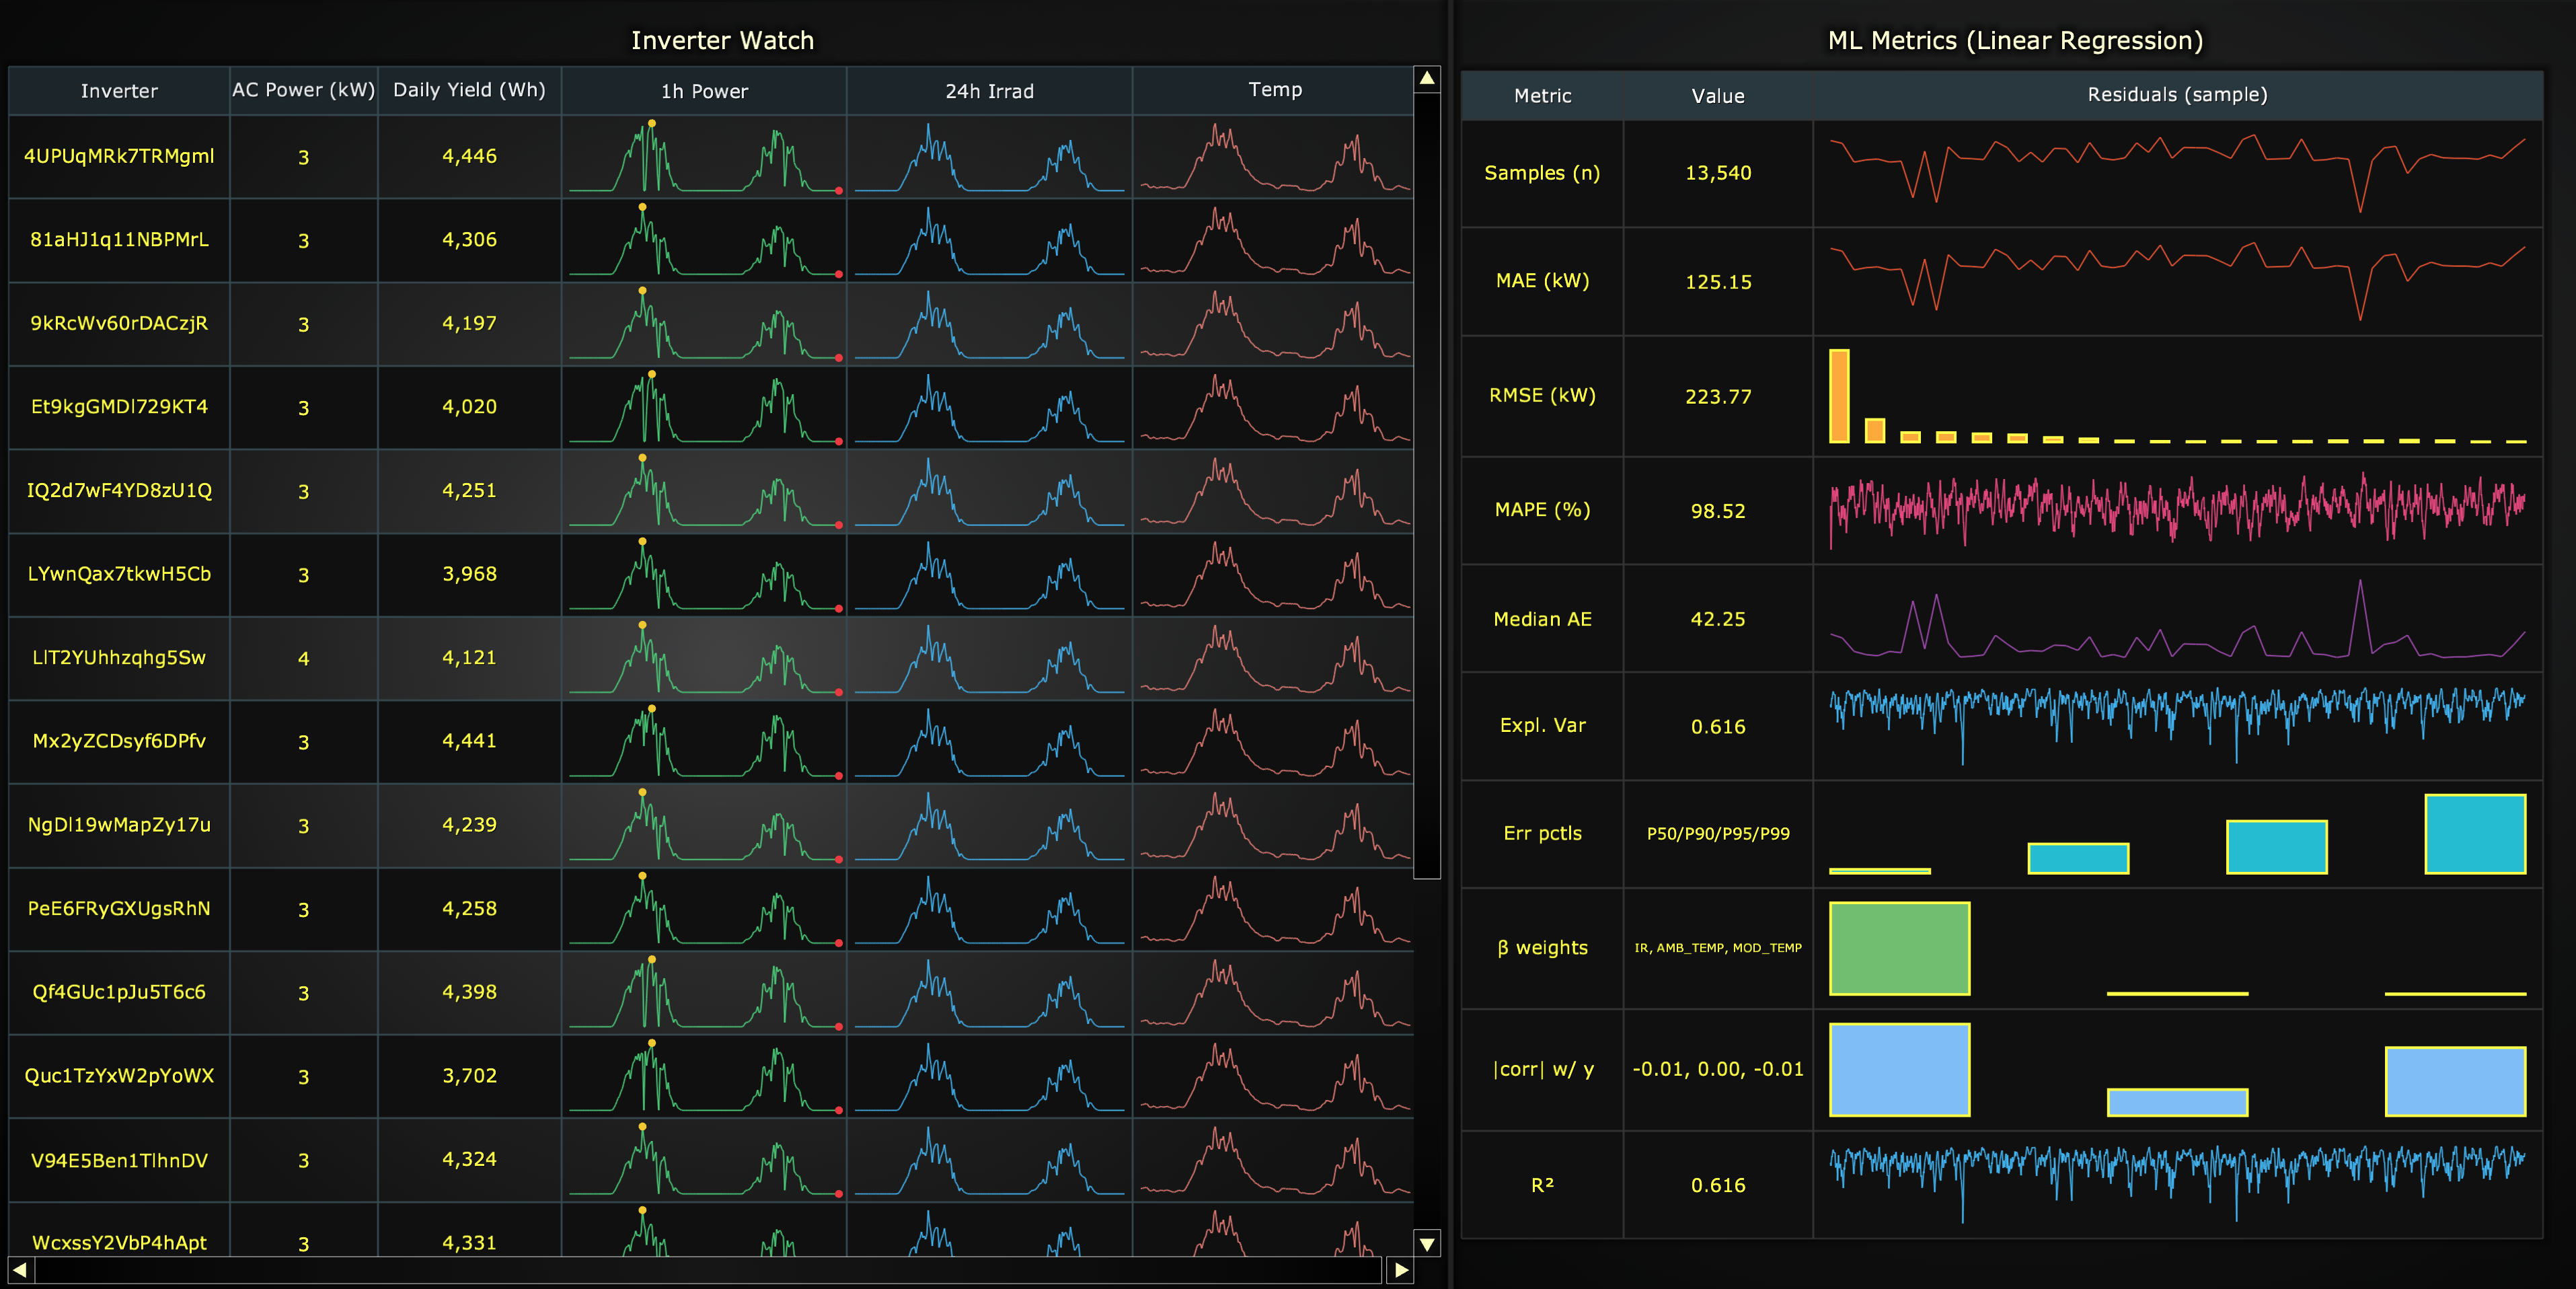Select inverter row 4UPUqMRk7TRMgml
The image size is (2576, 1289).
click(x=710, y=157)
